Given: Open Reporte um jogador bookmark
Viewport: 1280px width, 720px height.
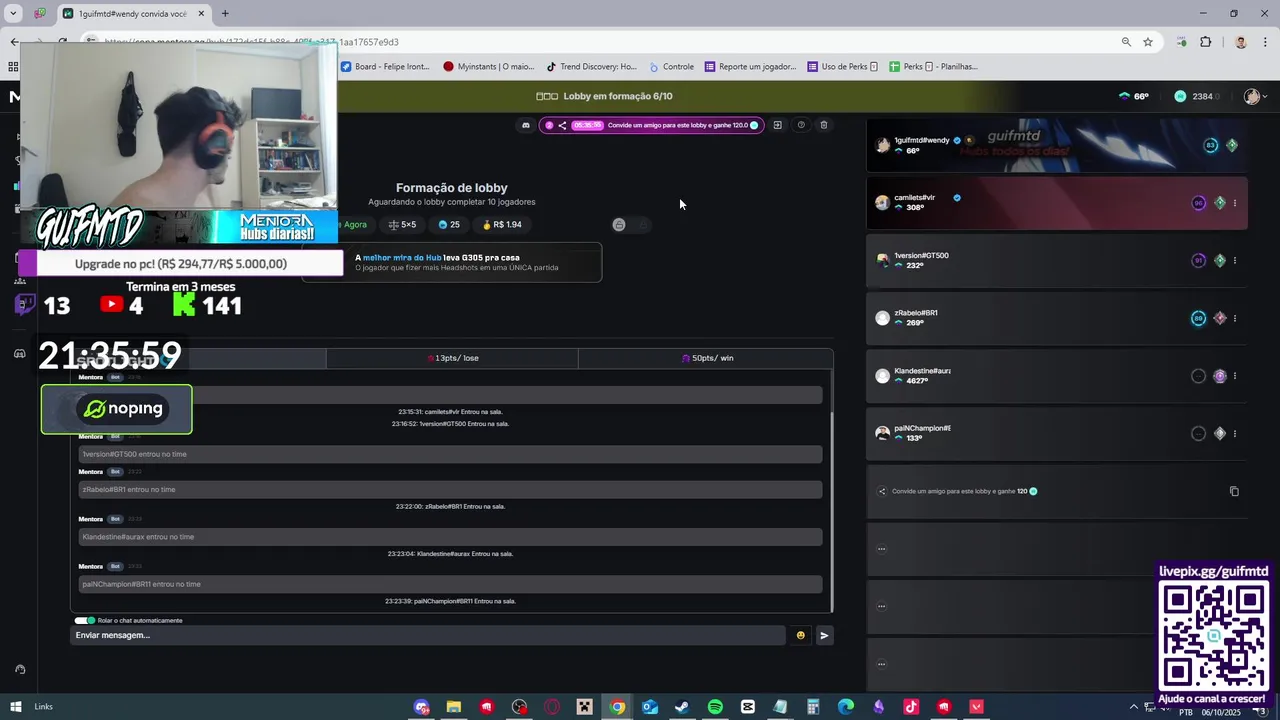Looking at the screenshot, I should pos(750,67).
